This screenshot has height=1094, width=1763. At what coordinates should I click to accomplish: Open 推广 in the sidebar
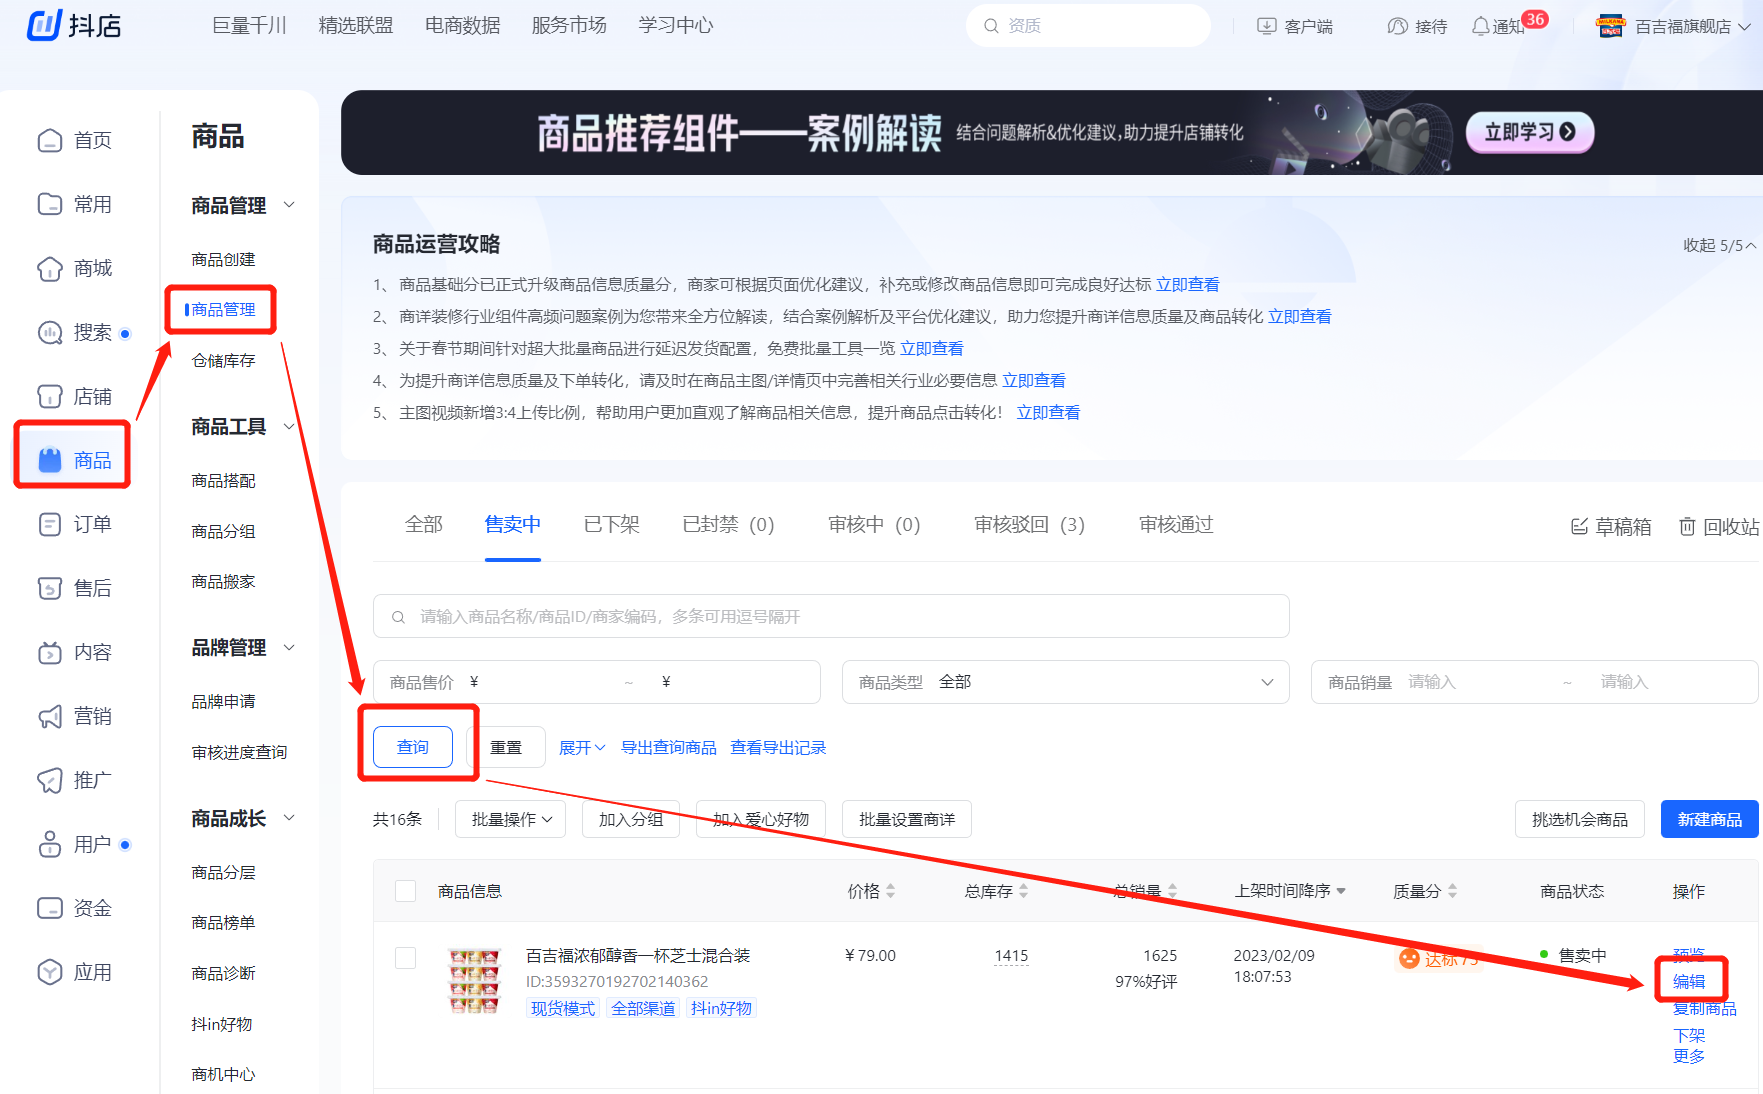tap(74, 780)
